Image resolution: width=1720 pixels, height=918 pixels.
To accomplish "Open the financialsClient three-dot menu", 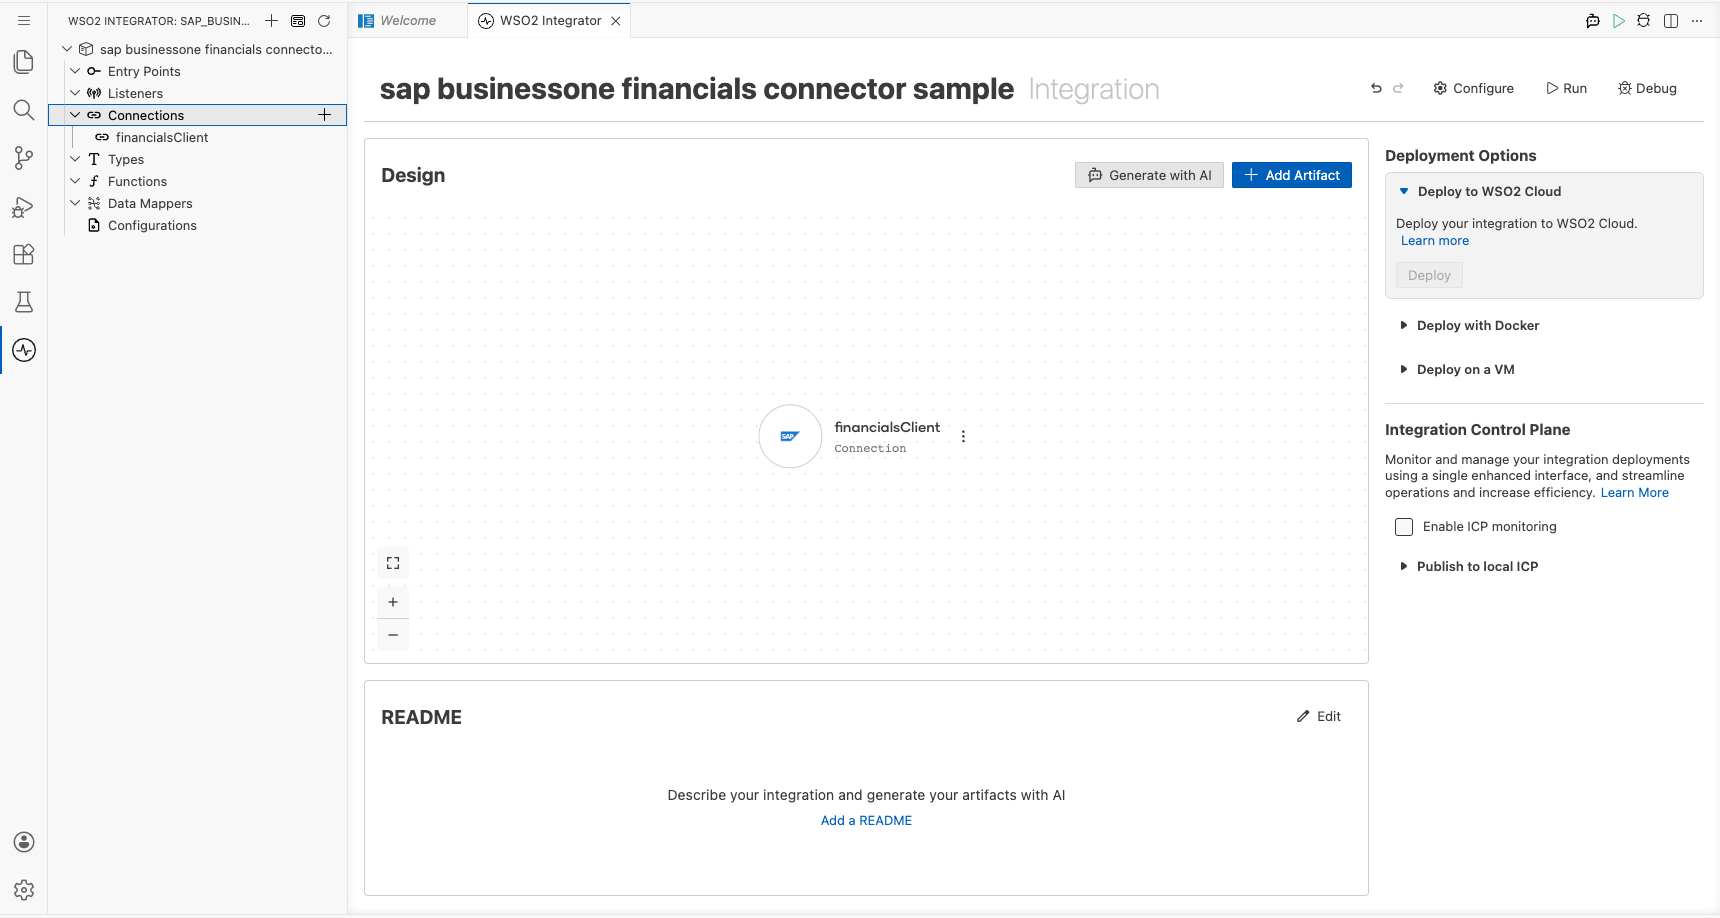I will [963, 436].
